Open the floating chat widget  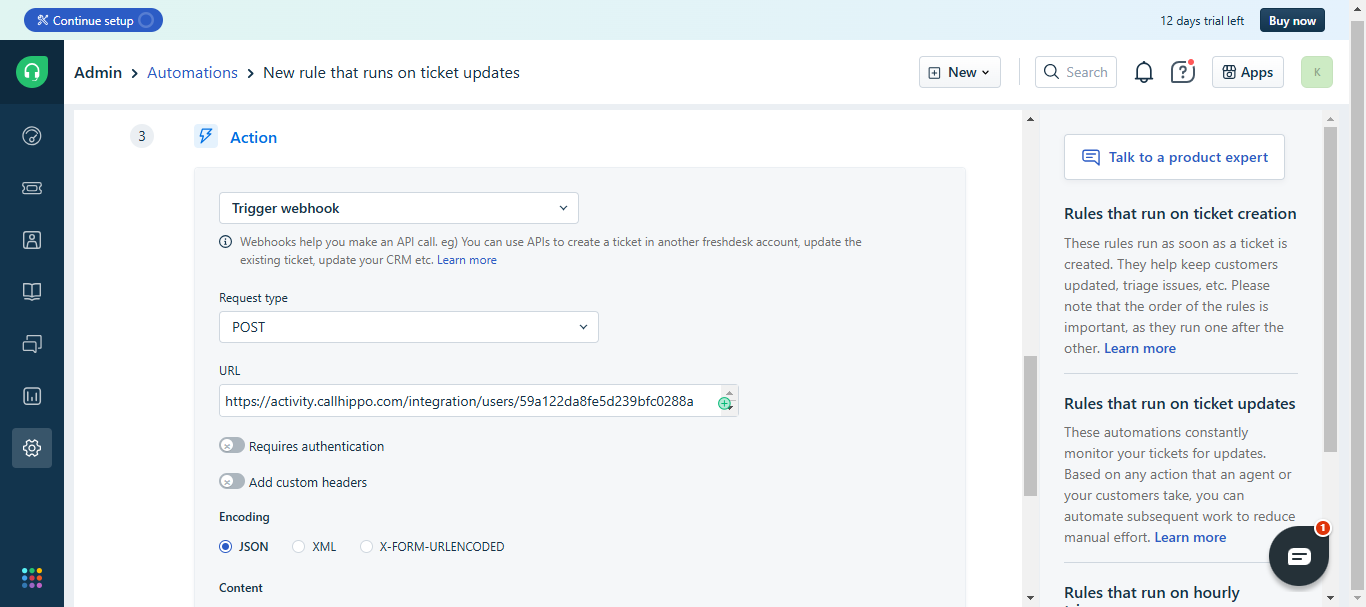click(x=1299, y=556)
